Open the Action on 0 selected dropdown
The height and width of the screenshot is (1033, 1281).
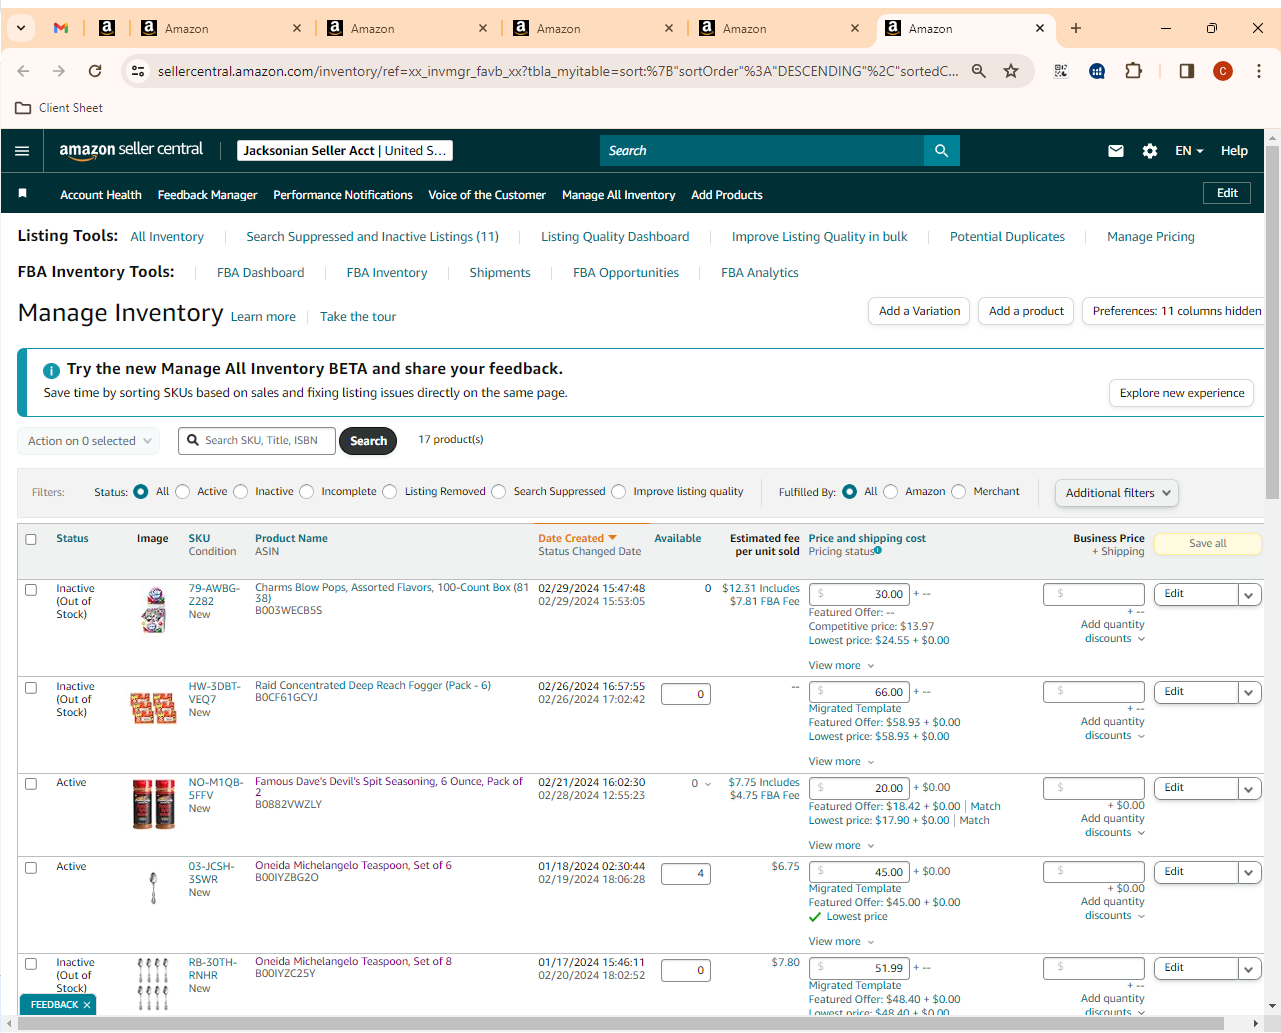[x=89, y=441]
